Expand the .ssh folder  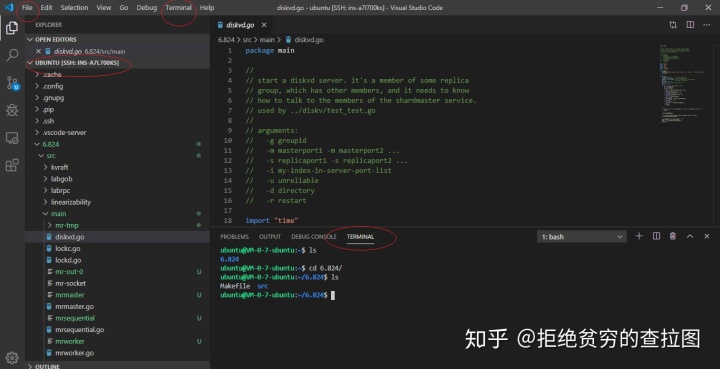click(118, 121)
